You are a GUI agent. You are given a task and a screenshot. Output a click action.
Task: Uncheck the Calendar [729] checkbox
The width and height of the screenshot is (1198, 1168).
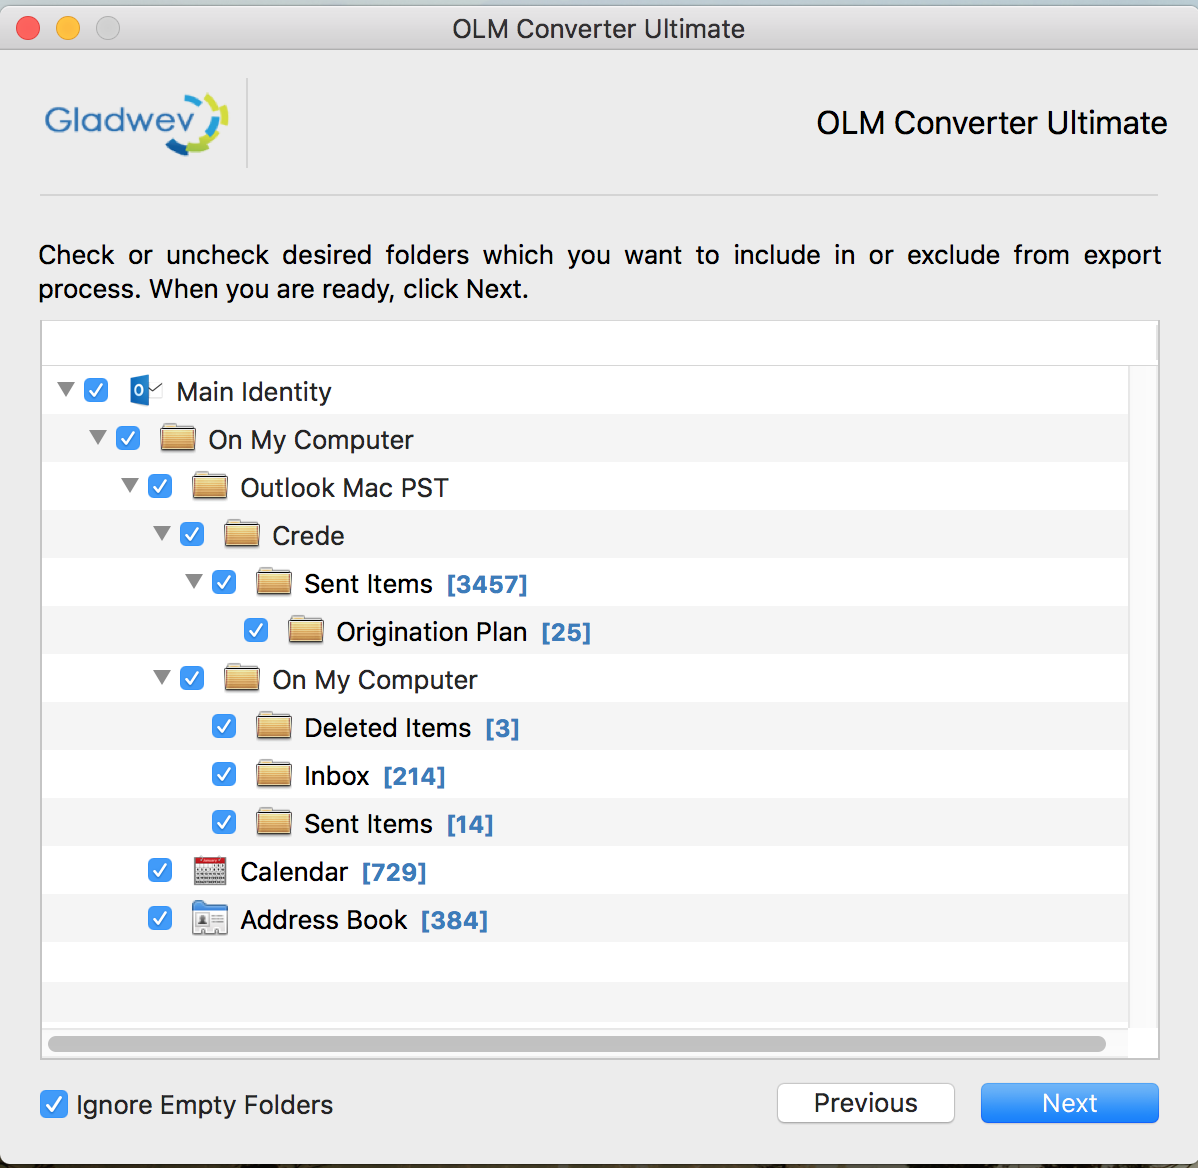point(160,870)
